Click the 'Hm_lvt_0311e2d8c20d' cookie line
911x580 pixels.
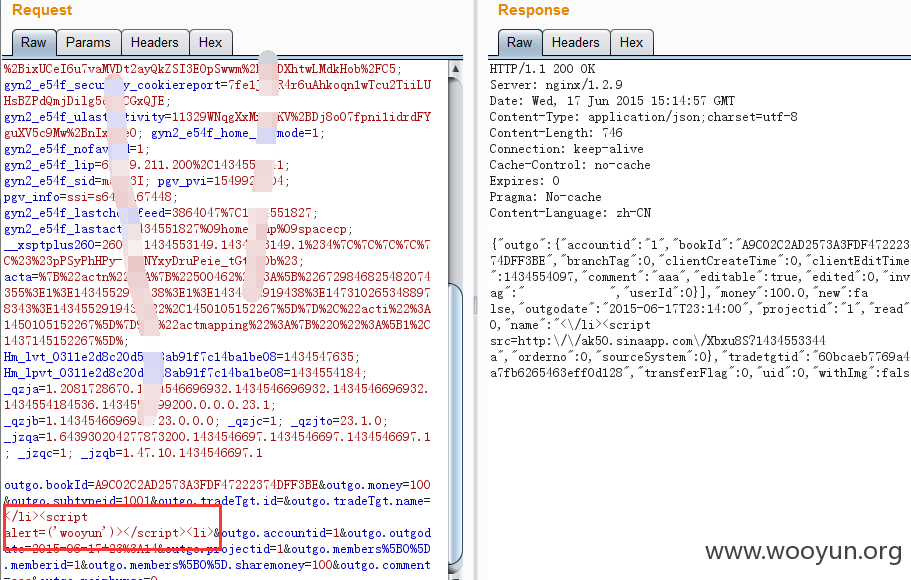(x=182, y=357)
